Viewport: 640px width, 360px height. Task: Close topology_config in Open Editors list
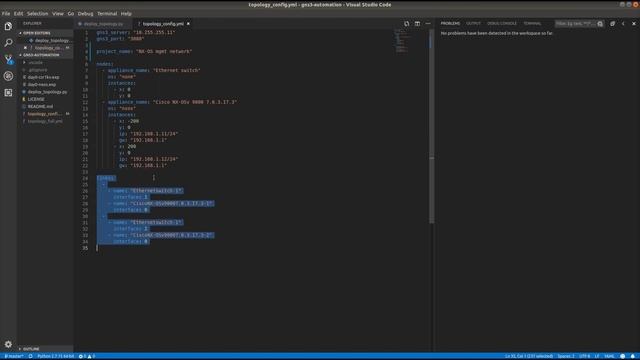pyautogui.click(x=25, y=48)
